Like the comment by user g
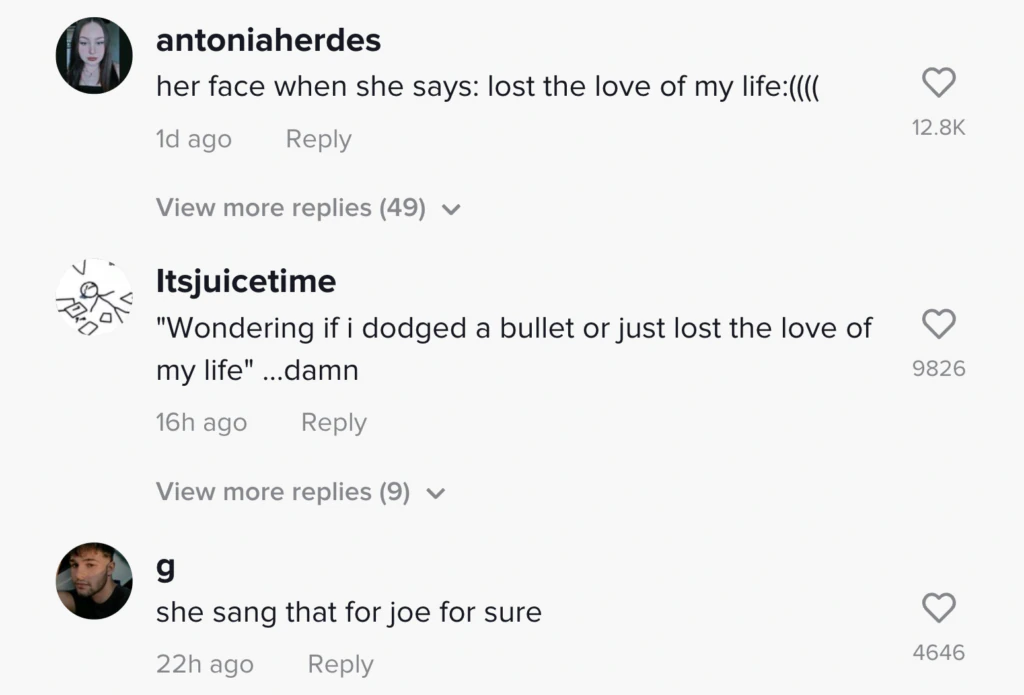Viewport: 1024px width, 695px height. [938, 607]
